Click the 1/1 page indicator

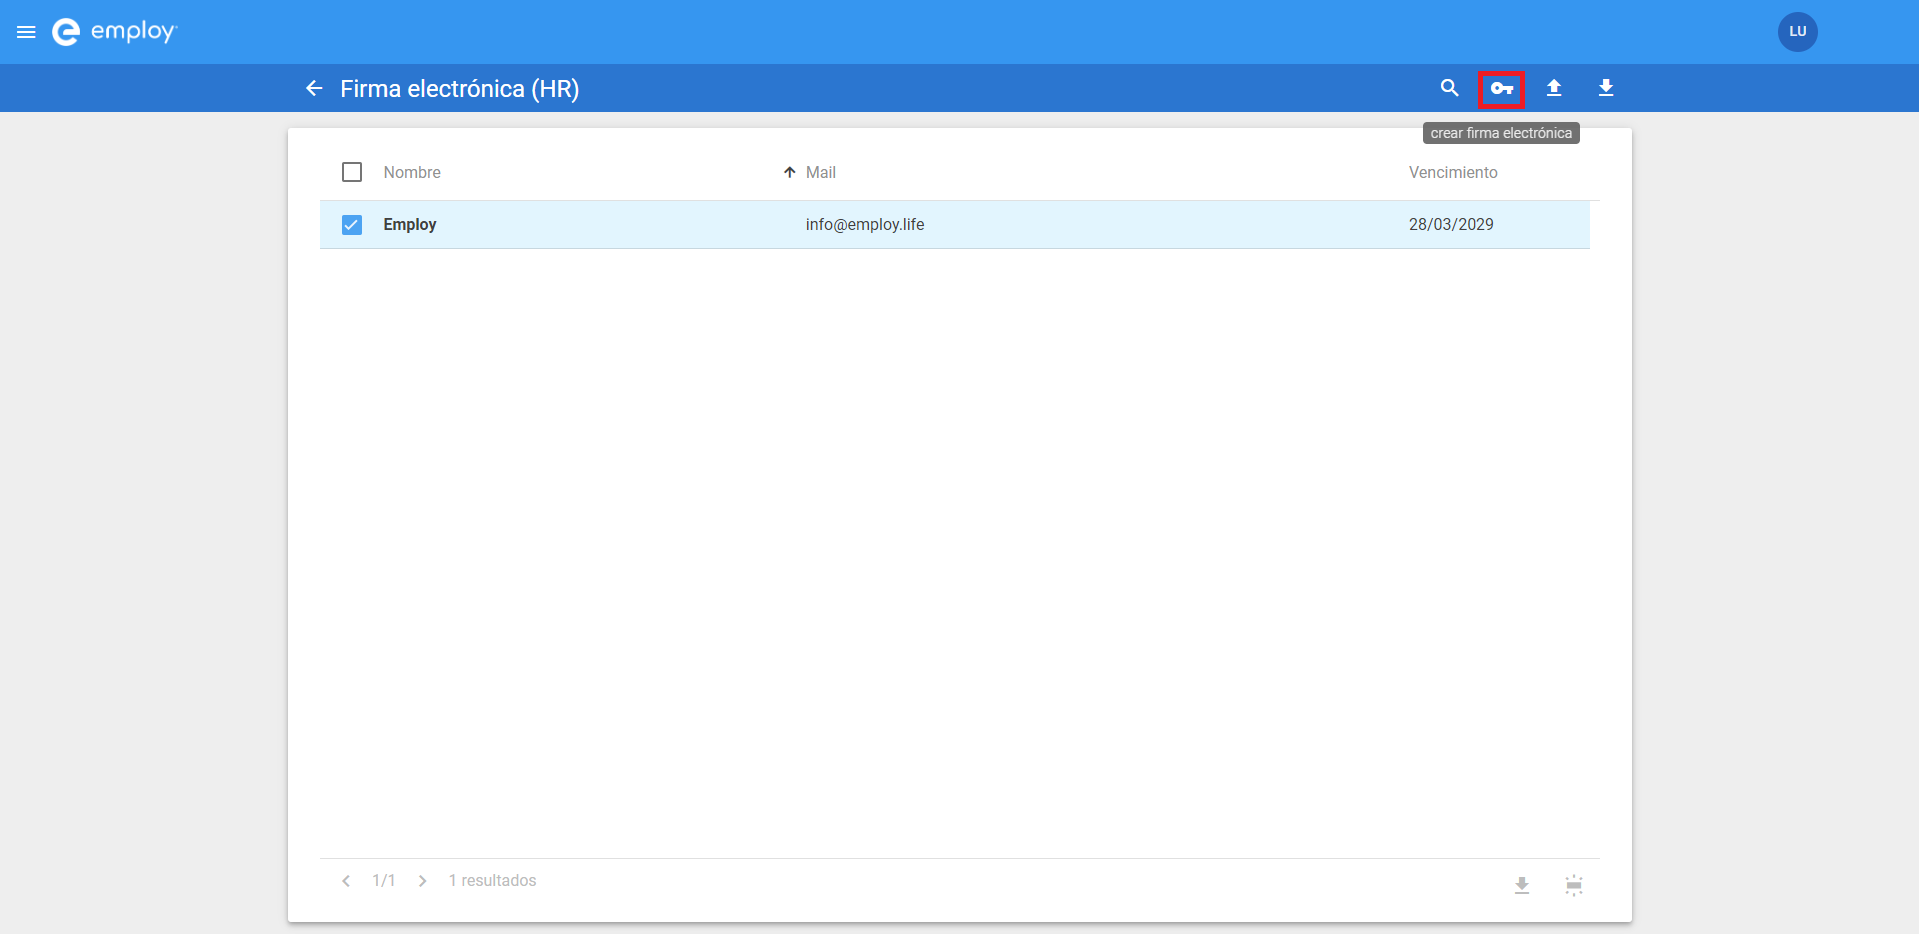coord(384,881)
